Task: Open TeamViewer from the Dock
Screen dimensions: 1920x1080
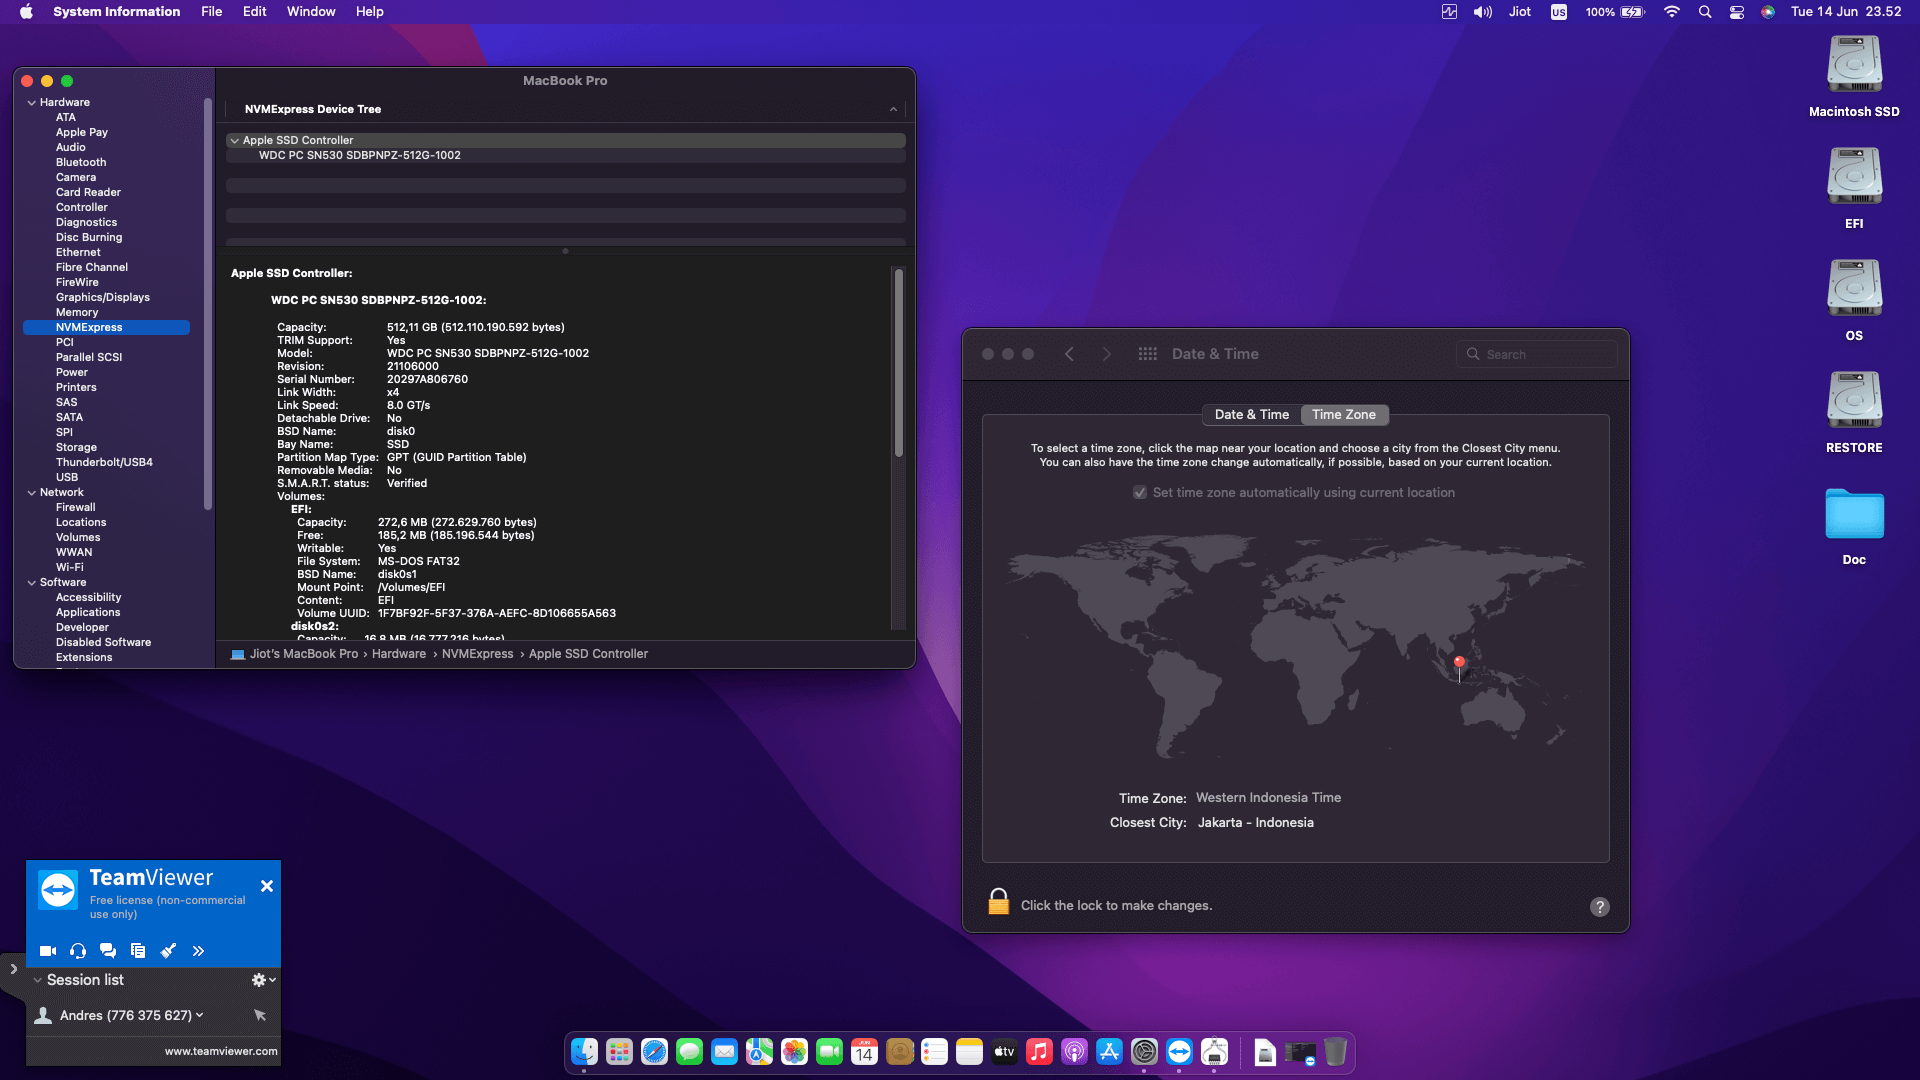Action: pos(1179,1052)
